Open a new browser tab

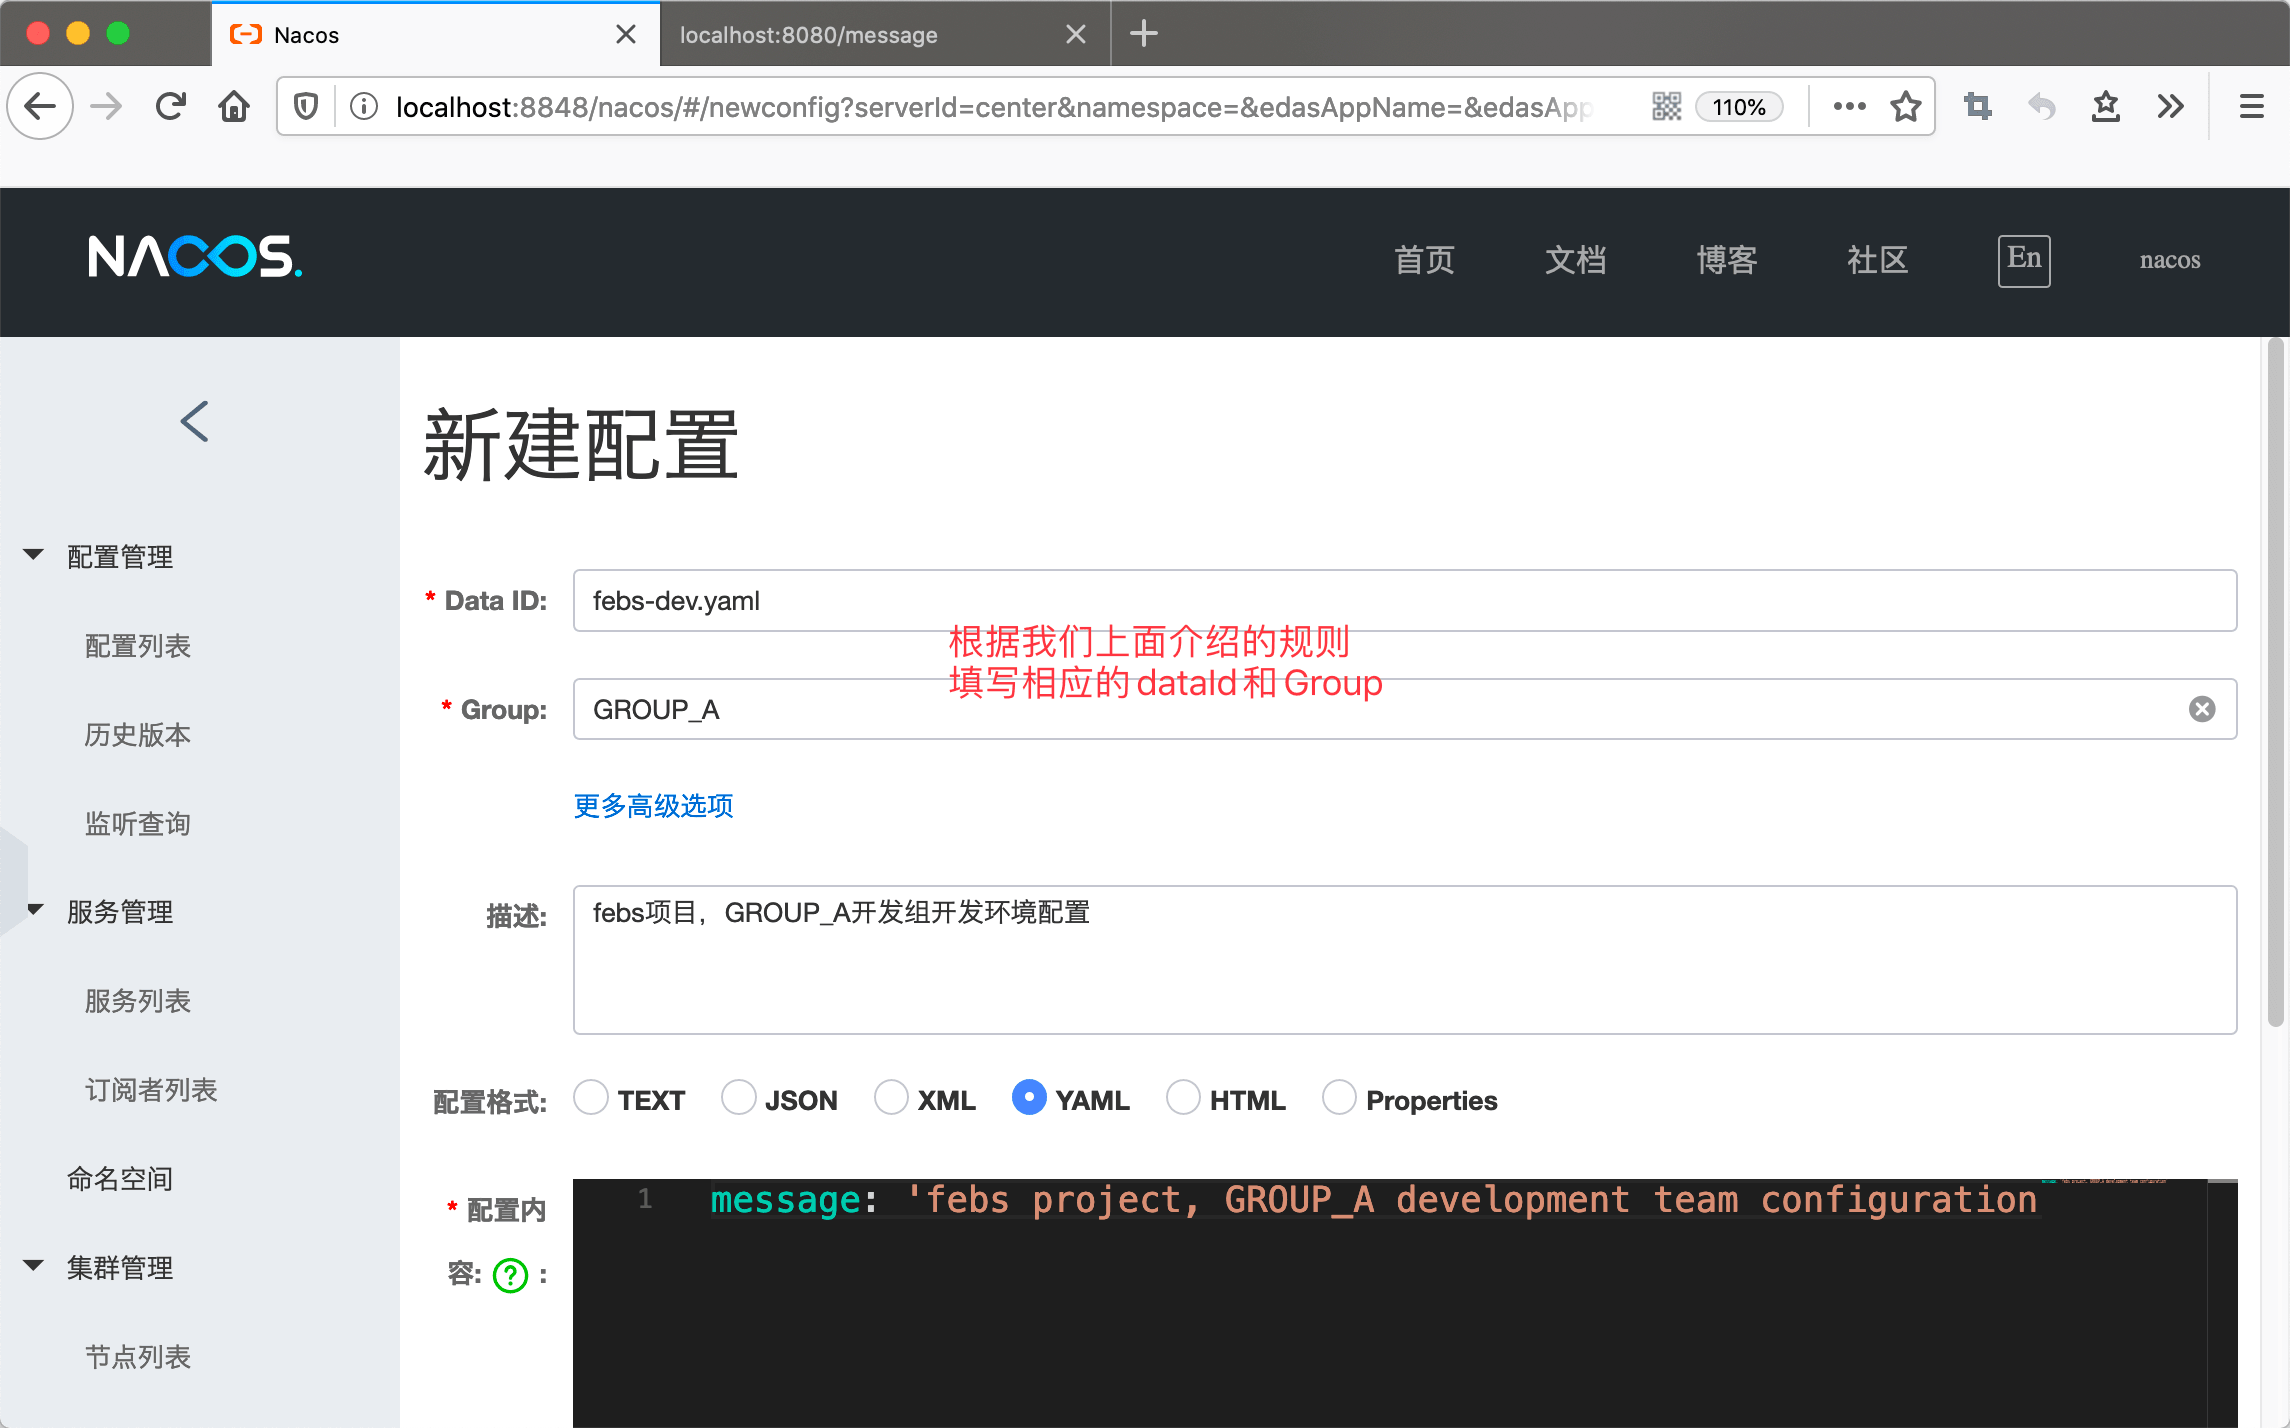(x=1143, y=34)
